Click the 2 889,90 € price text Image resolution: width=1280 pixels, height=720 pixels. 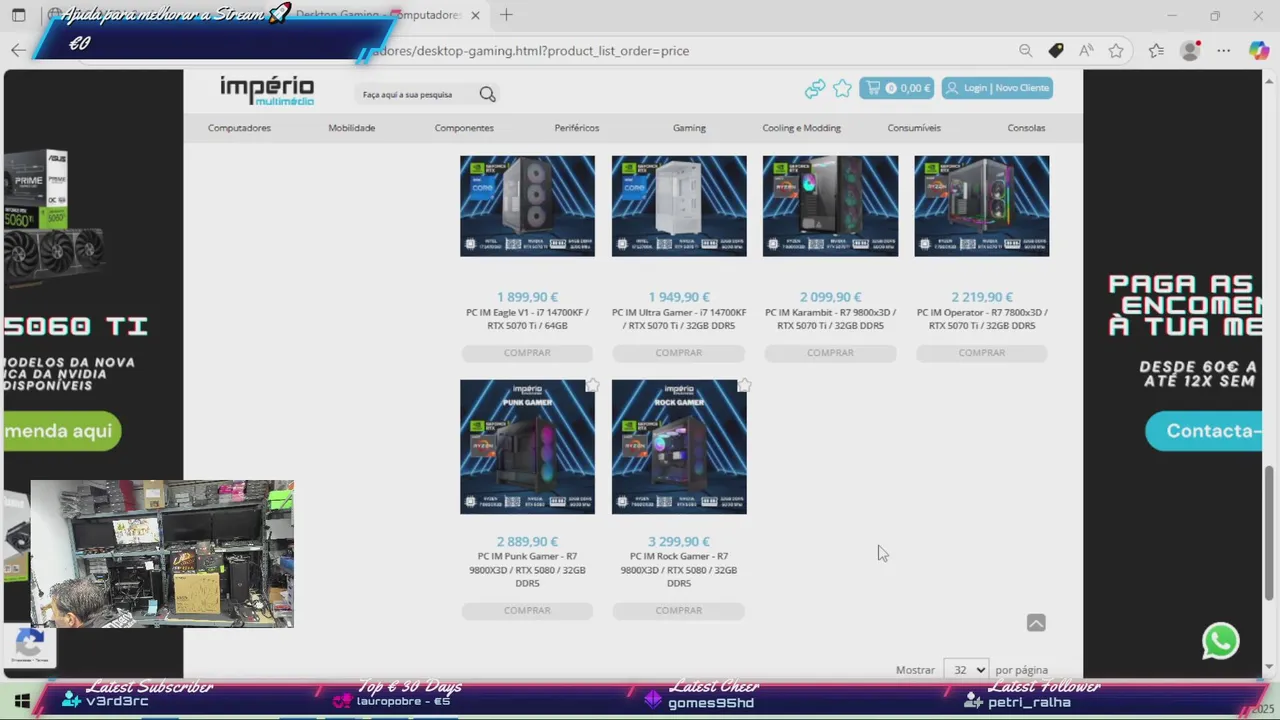click(x=527, y=542)
